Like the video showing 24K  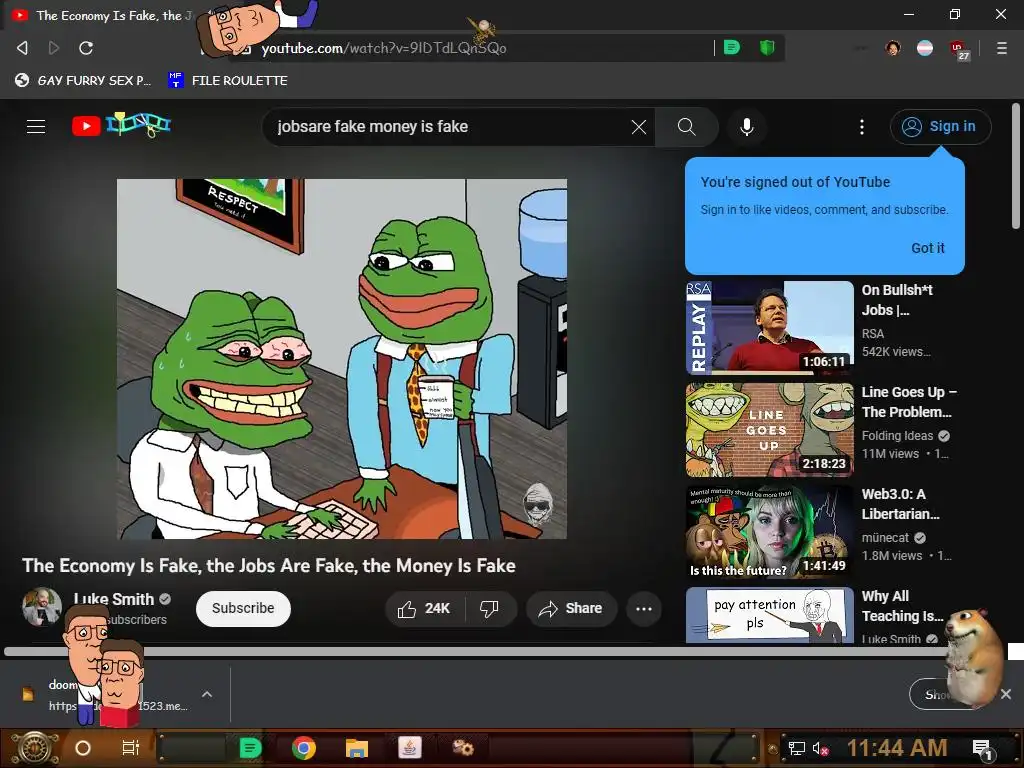(x=424, y=609)
